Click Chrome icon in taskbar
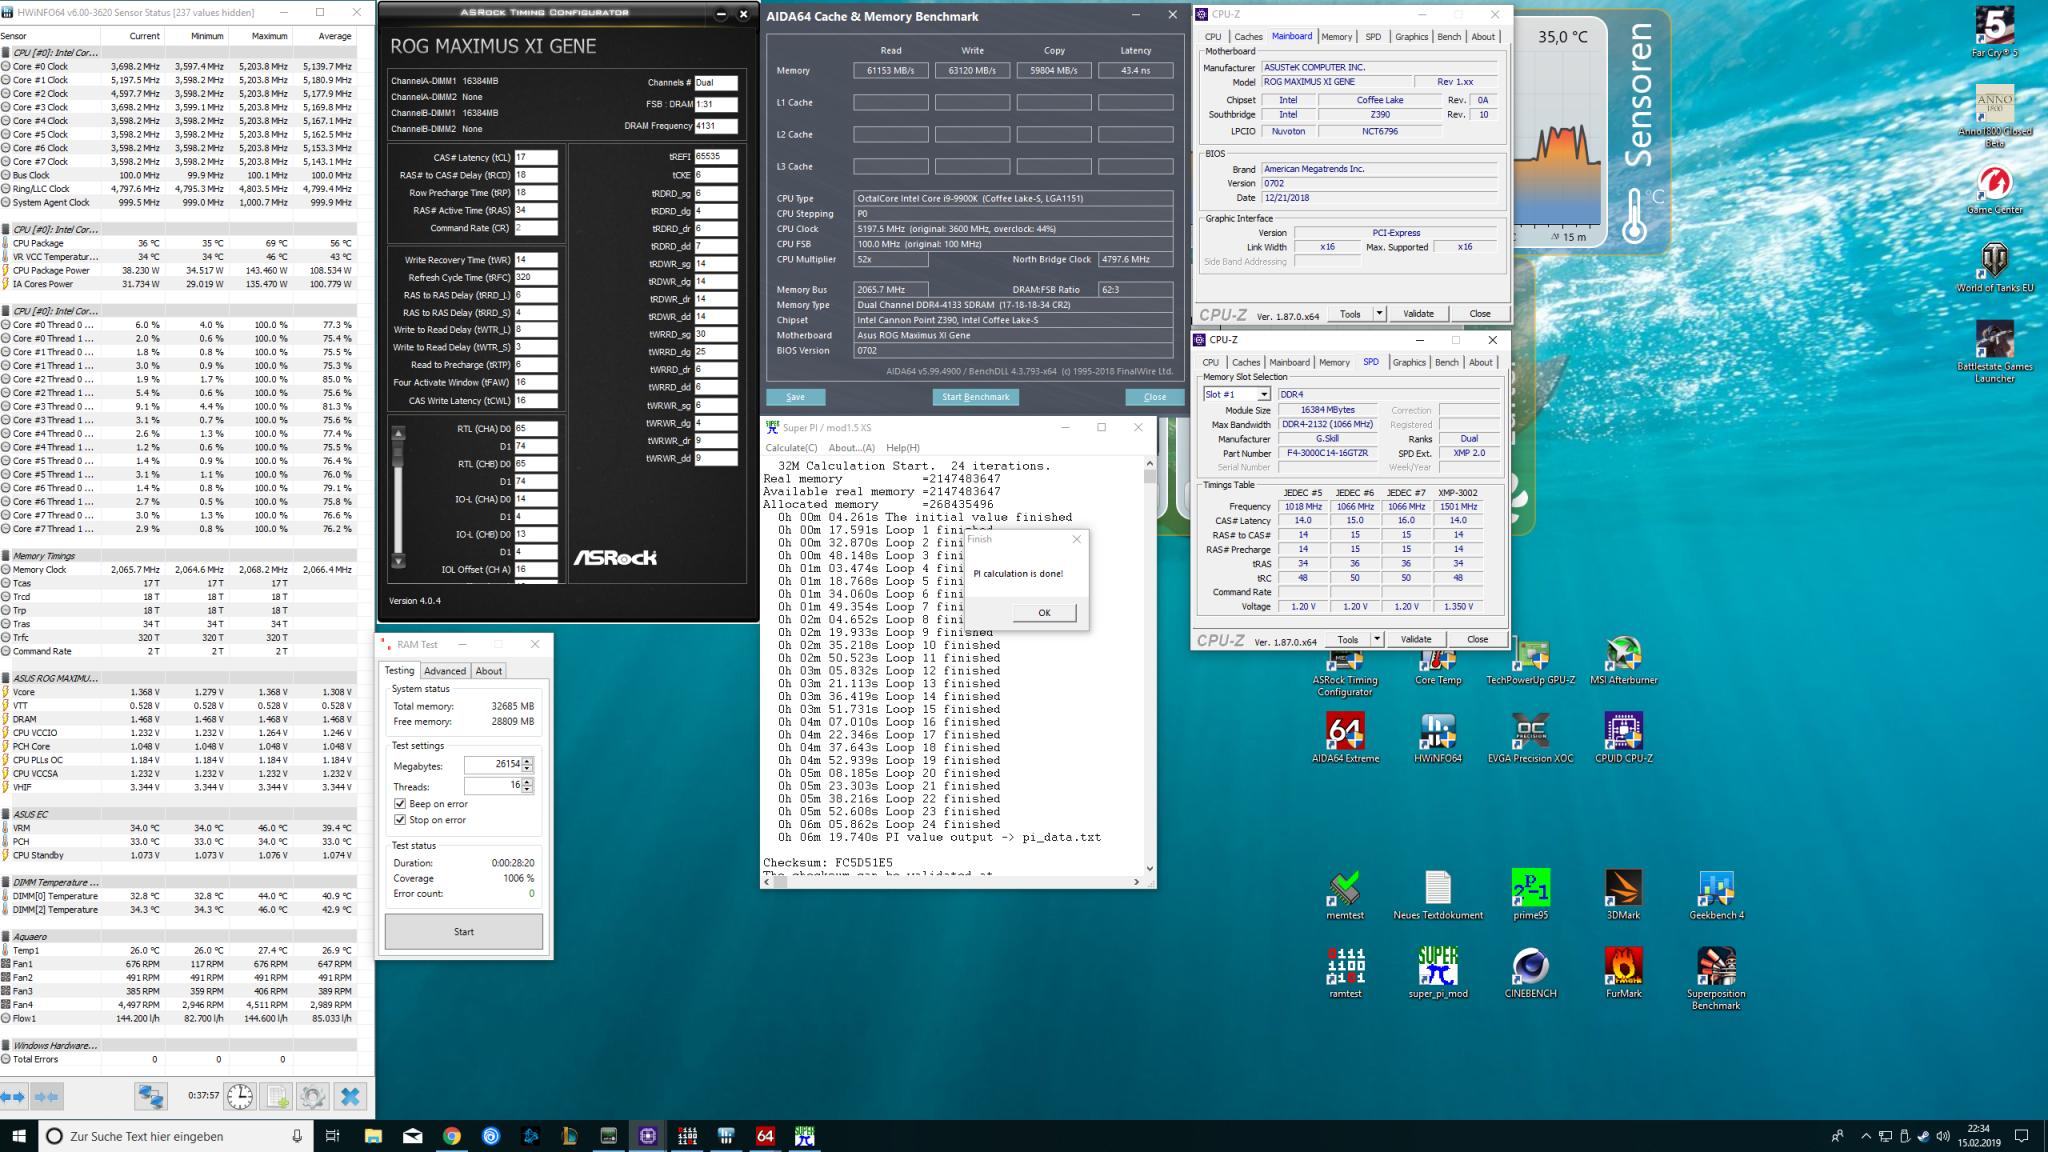 (x=452, y=1135)
